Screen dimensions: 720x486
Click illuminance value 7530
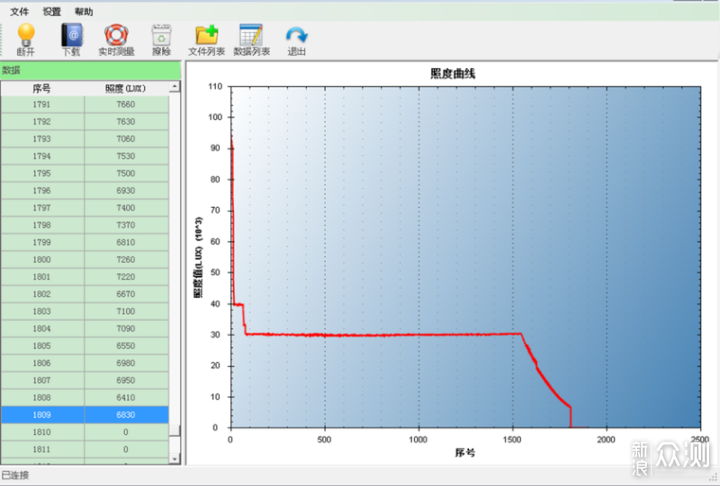tap(126, 156)
